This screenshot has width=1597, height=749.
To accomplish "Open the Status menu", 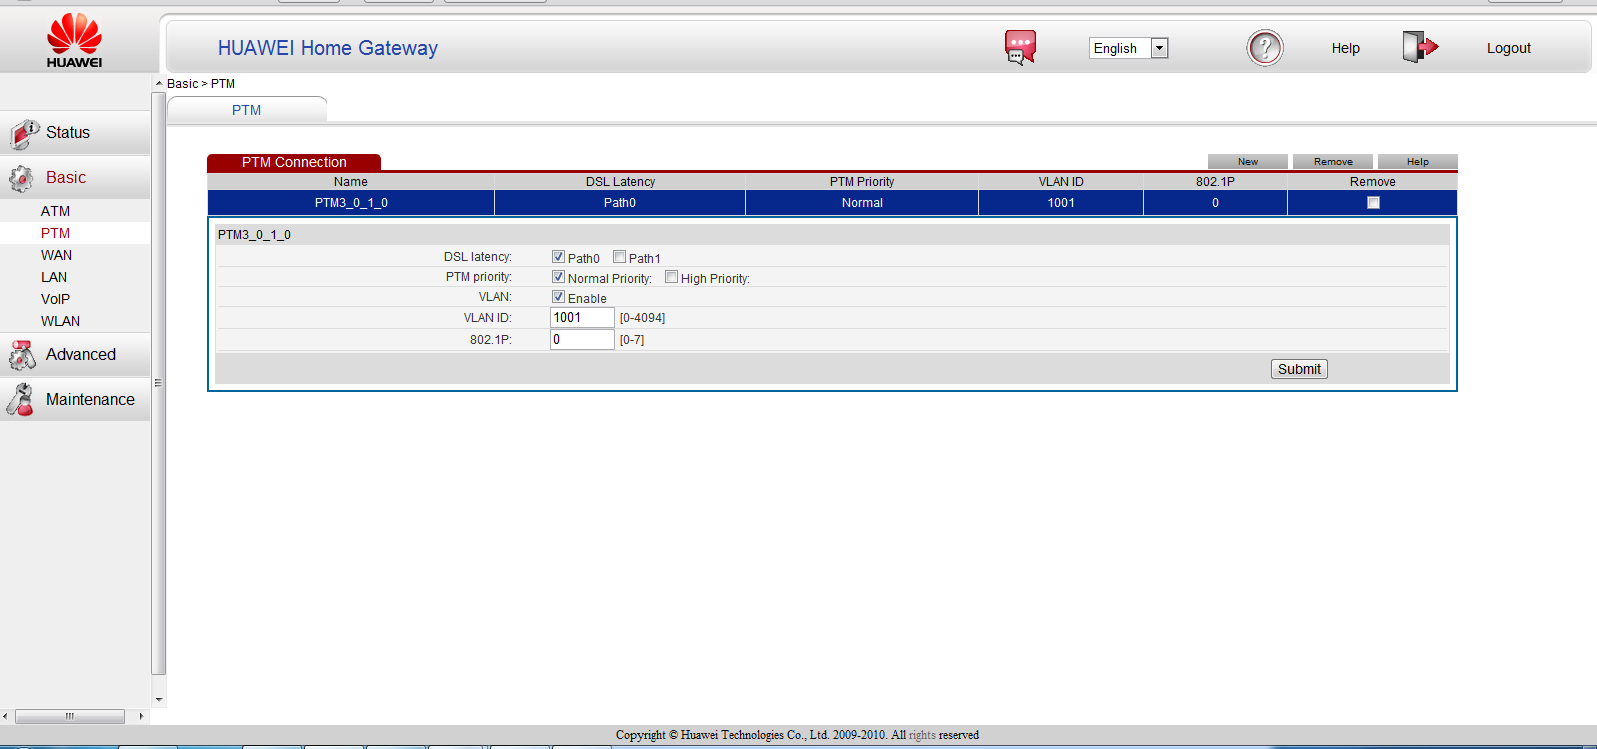I will 68,133.
